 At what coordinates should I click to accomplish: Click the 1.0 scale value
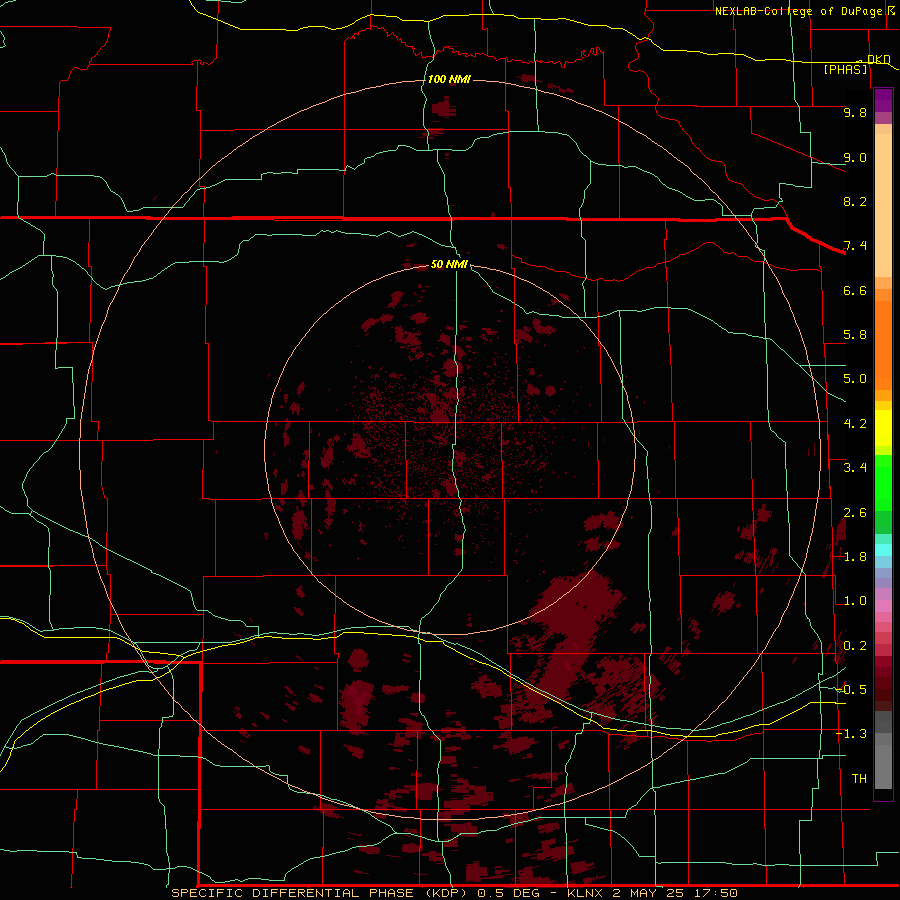pos(855,601)
